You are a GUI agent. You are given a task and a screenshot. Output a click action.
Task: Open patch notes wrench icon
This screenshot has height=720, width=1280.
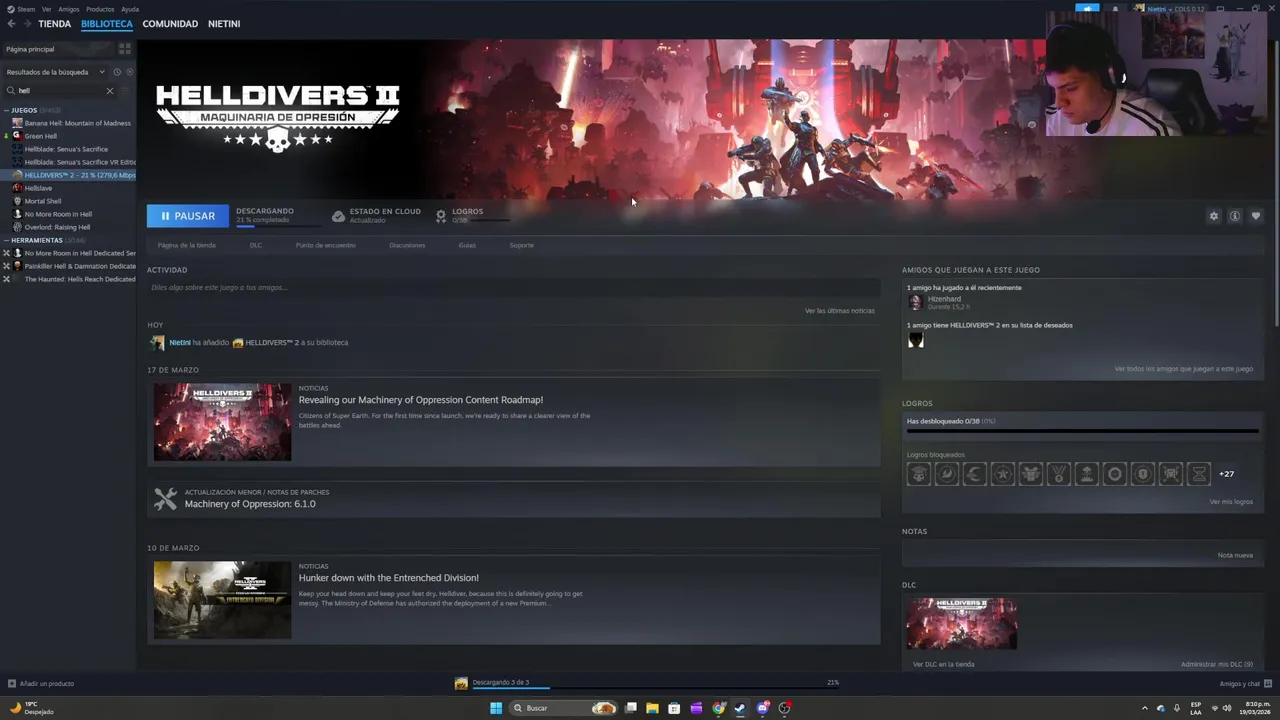click(165, 498)
